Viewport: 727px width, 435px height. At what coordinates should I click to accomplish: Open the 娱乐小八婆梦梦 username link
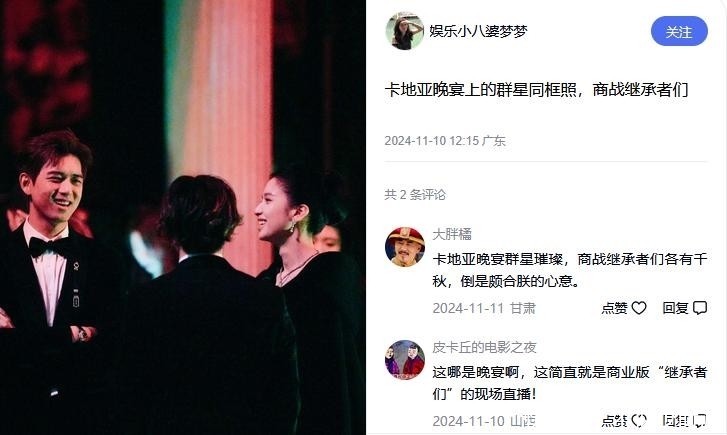click(x=478, y=31)
